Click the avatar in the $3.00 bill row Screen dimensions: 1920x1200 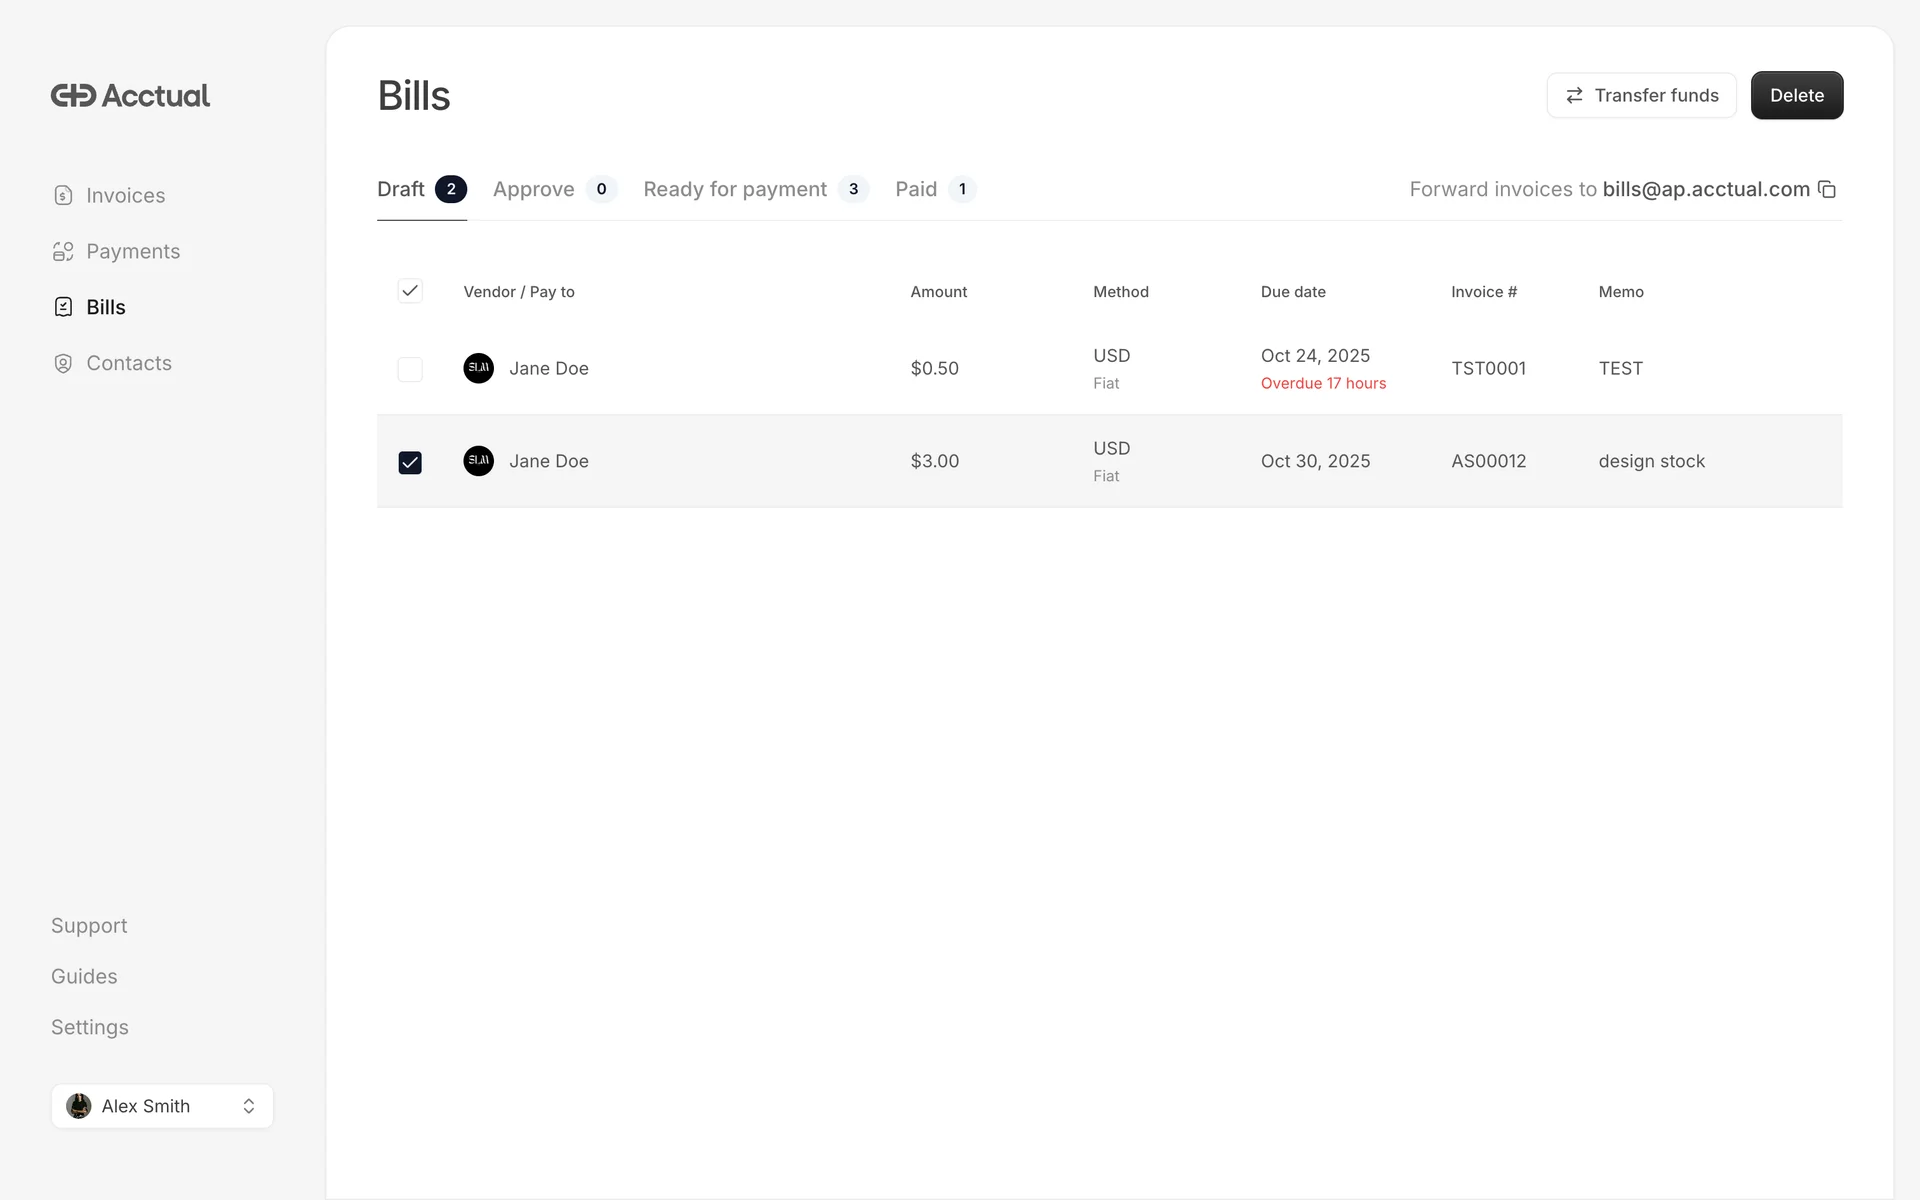[x=478, y=461]
